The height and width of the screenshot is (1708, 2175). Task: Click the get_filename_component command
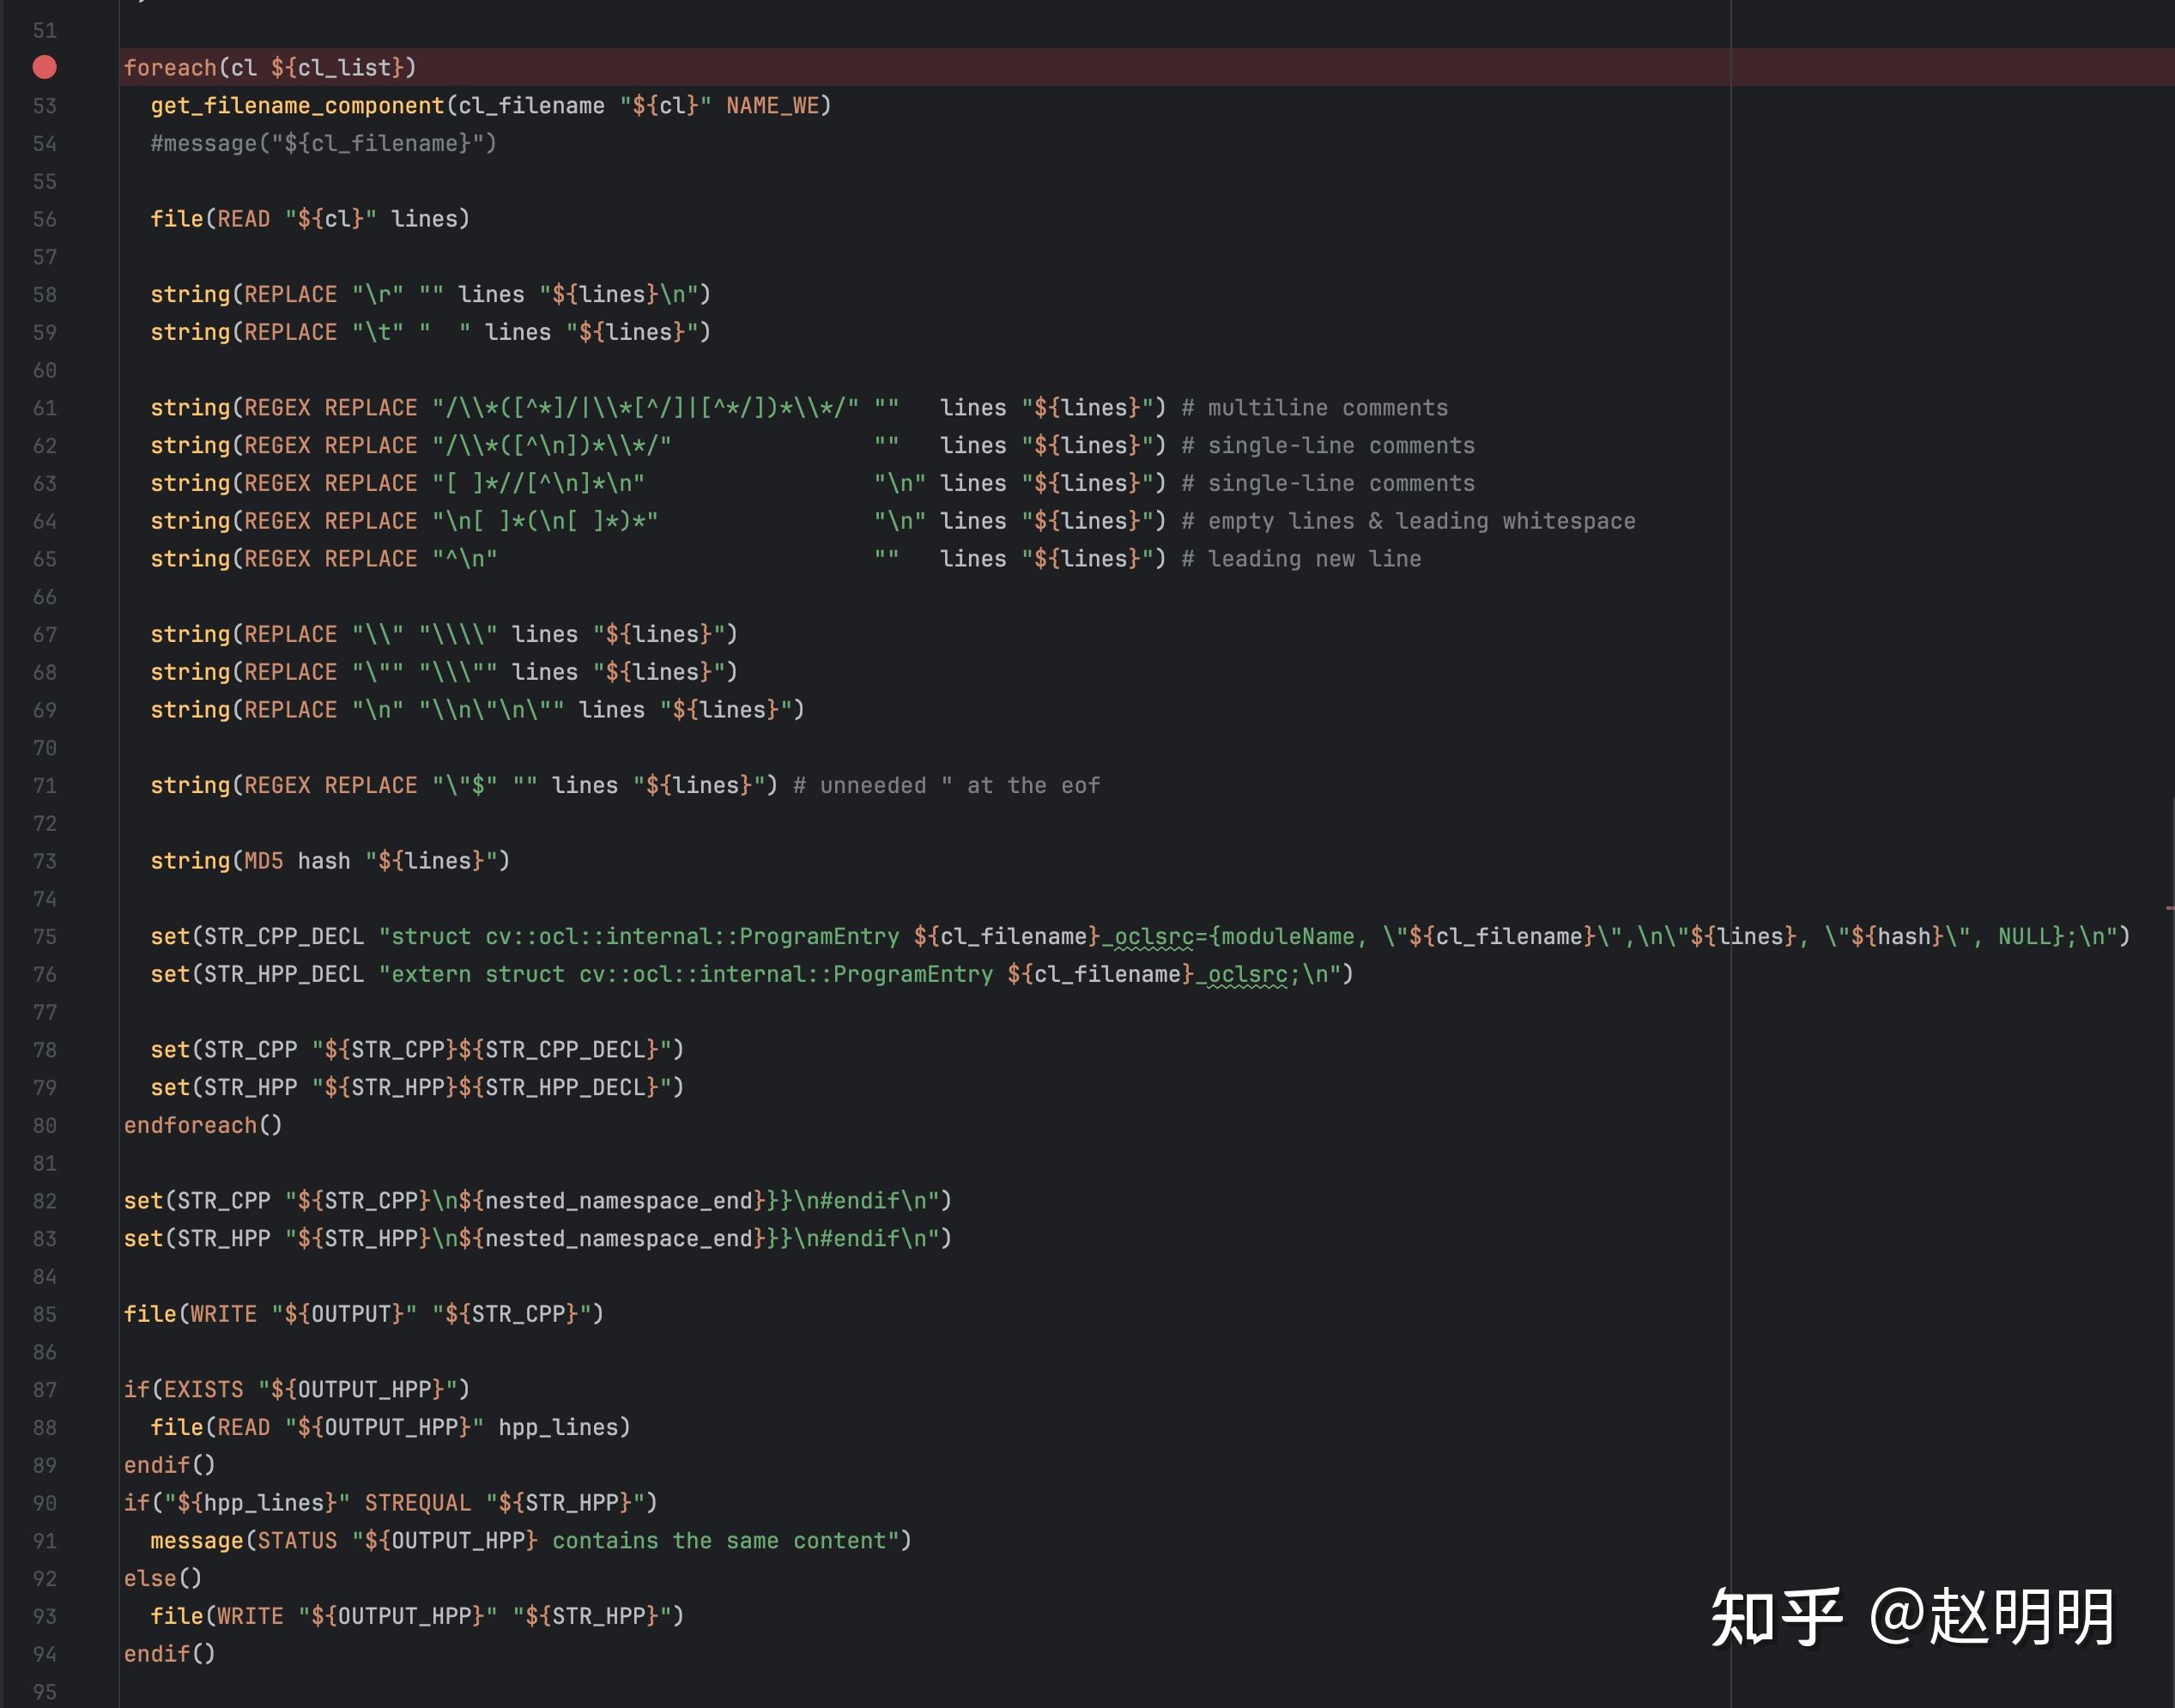pyautogui.click(x=297, y=106)
